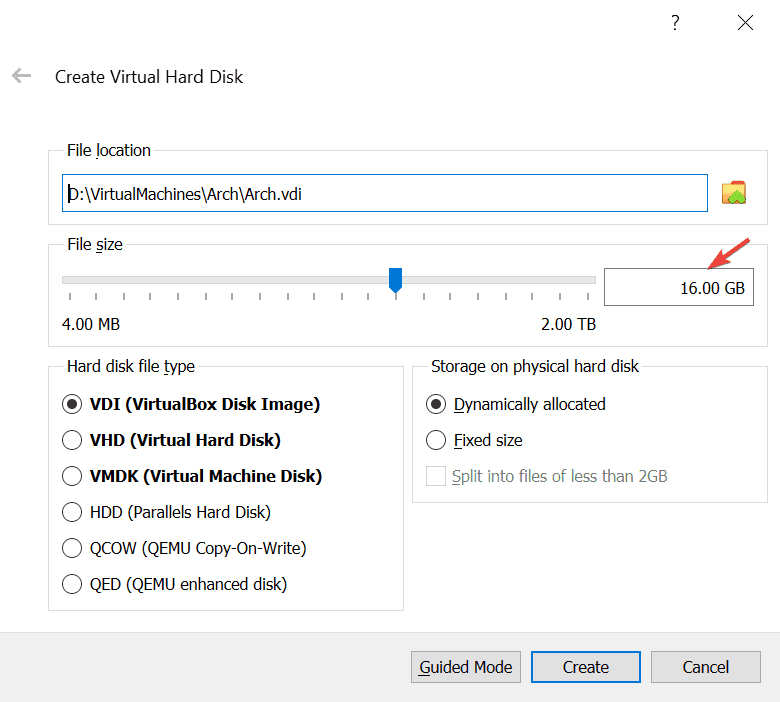Open the folder browse icon for file location

click(x=734, y=193)
